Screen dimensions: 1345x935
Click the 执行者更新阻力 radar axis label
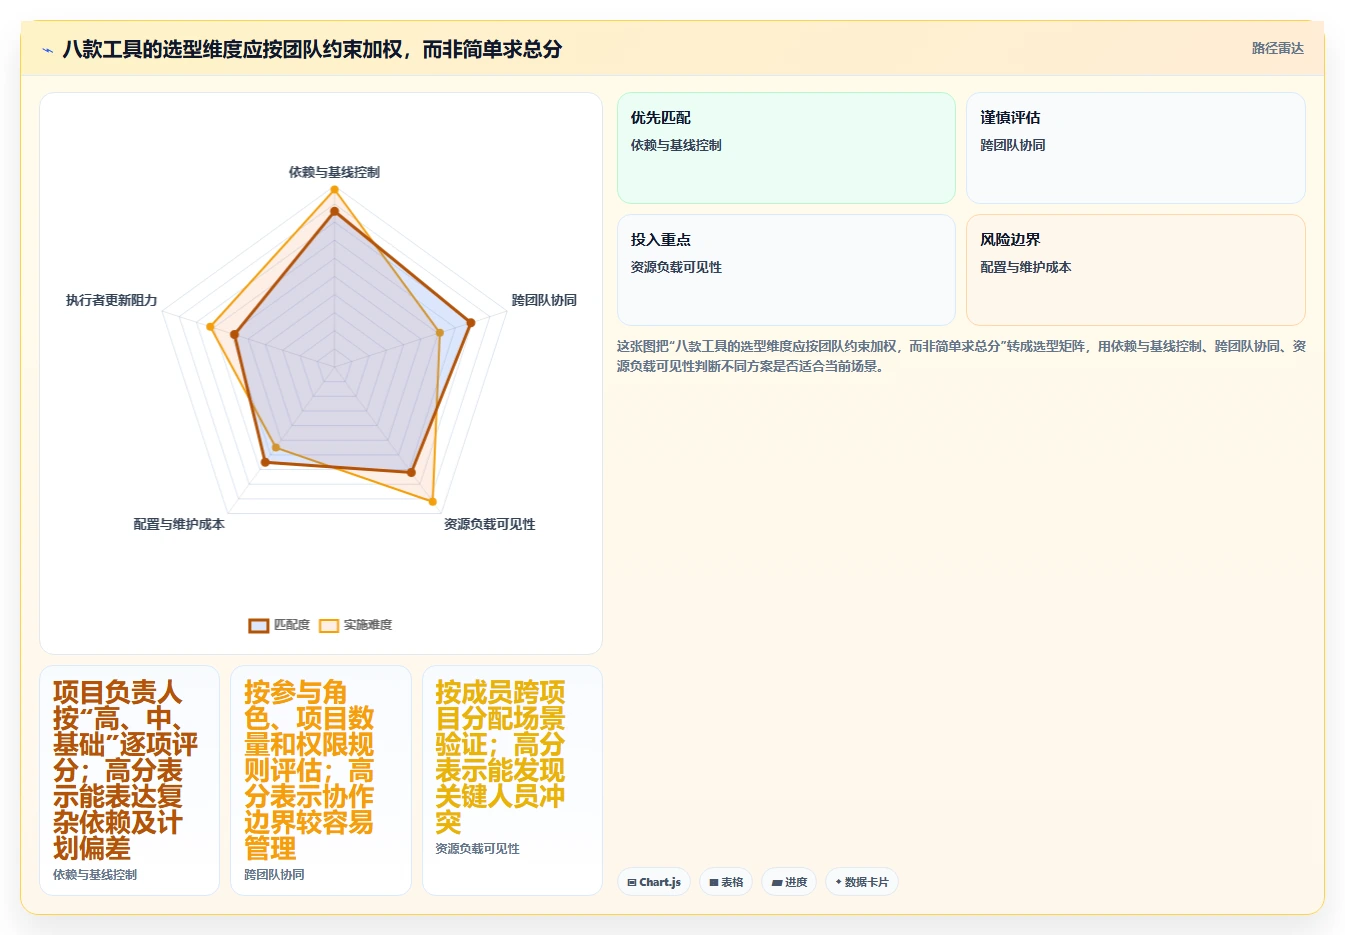[111, 300]
